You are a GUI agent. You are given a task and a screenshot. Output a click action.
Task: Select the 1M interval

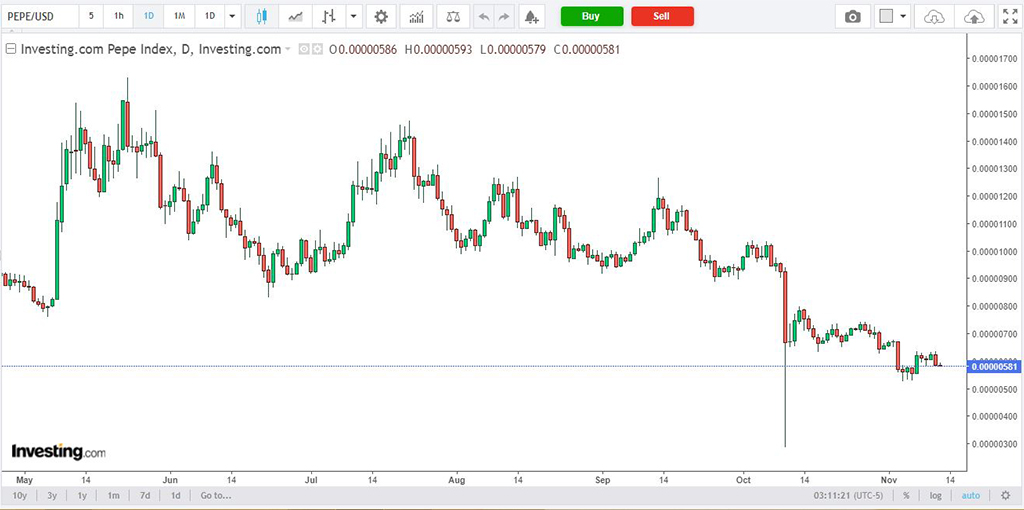pos(179,16)
